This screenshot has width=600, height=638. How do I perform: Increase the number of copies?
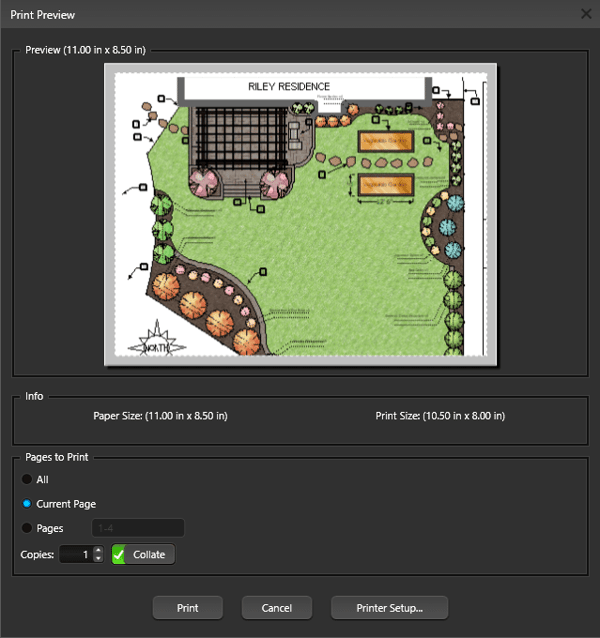[x=98, y=549]
